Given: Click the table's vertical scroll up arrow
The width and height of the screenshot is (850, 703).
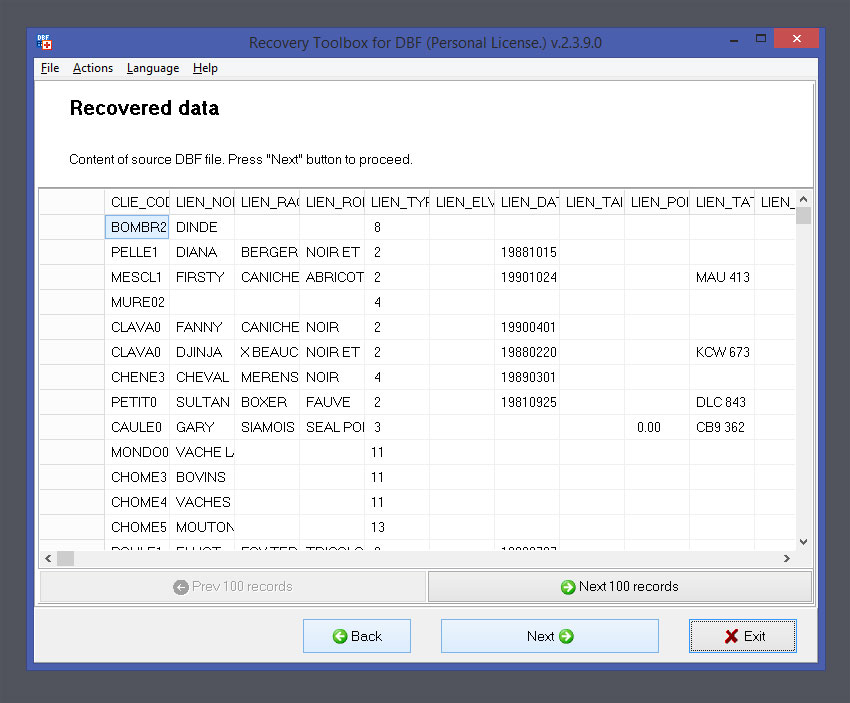Looking at the screenshot, I should (803, 199).
